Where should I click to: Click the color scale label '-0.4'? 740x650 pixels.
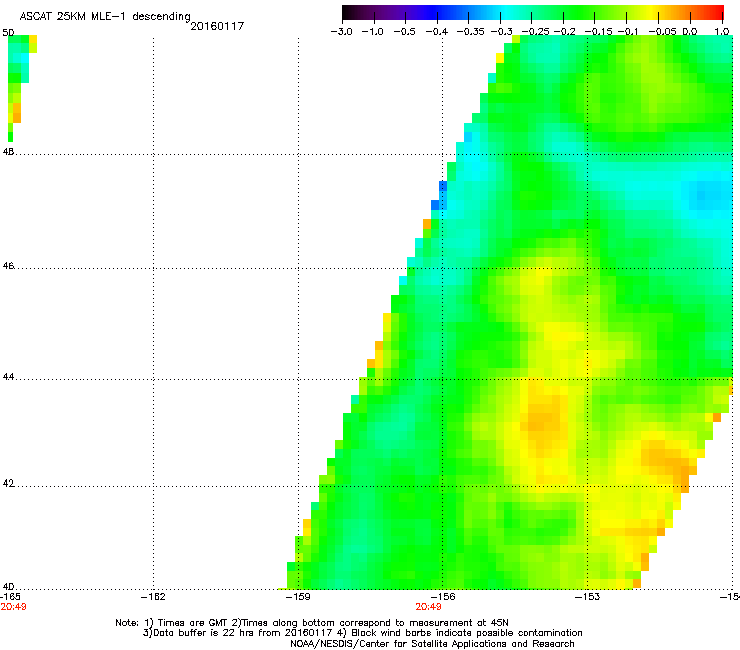(x=437, y=32)
